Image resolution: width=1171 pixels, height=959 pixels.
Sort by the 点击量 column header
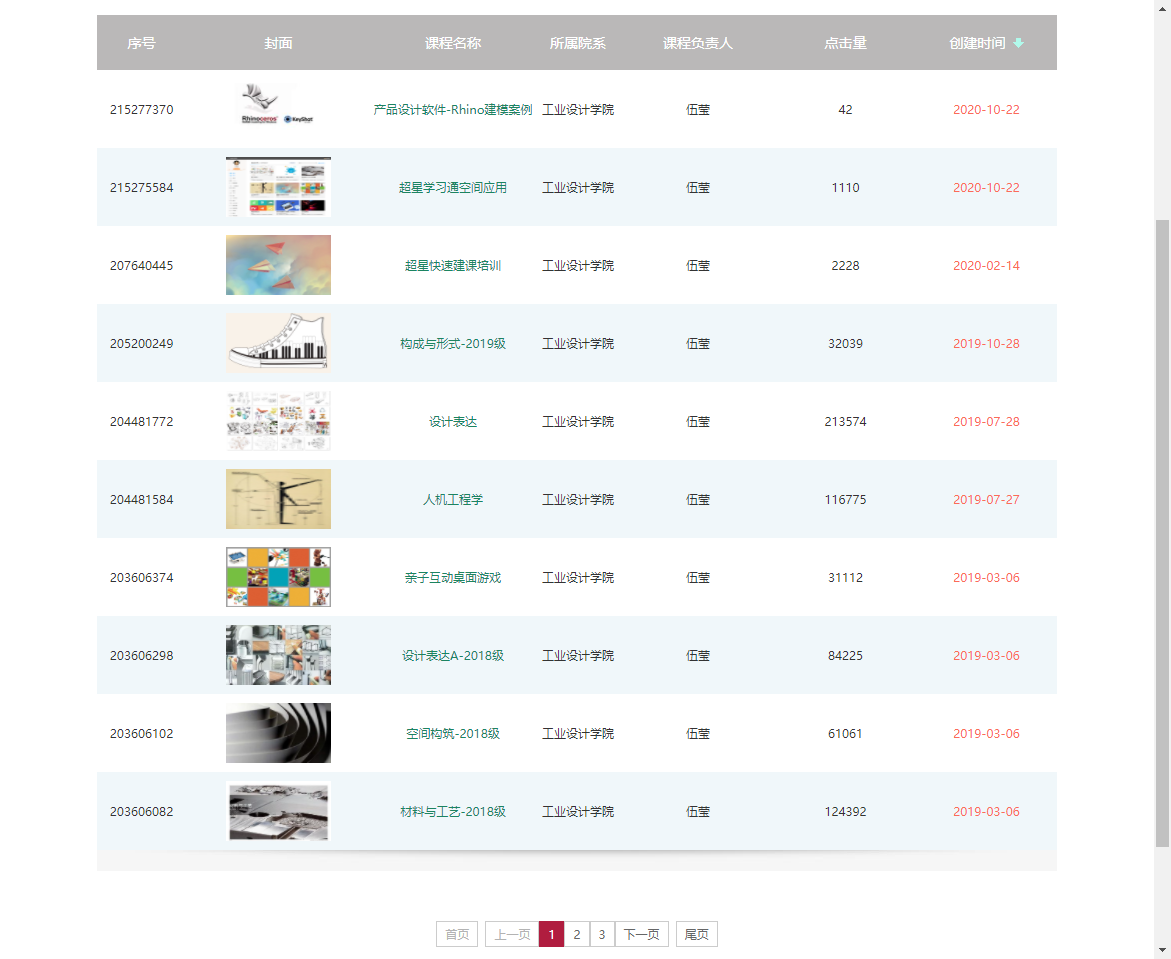coord(845,43)
